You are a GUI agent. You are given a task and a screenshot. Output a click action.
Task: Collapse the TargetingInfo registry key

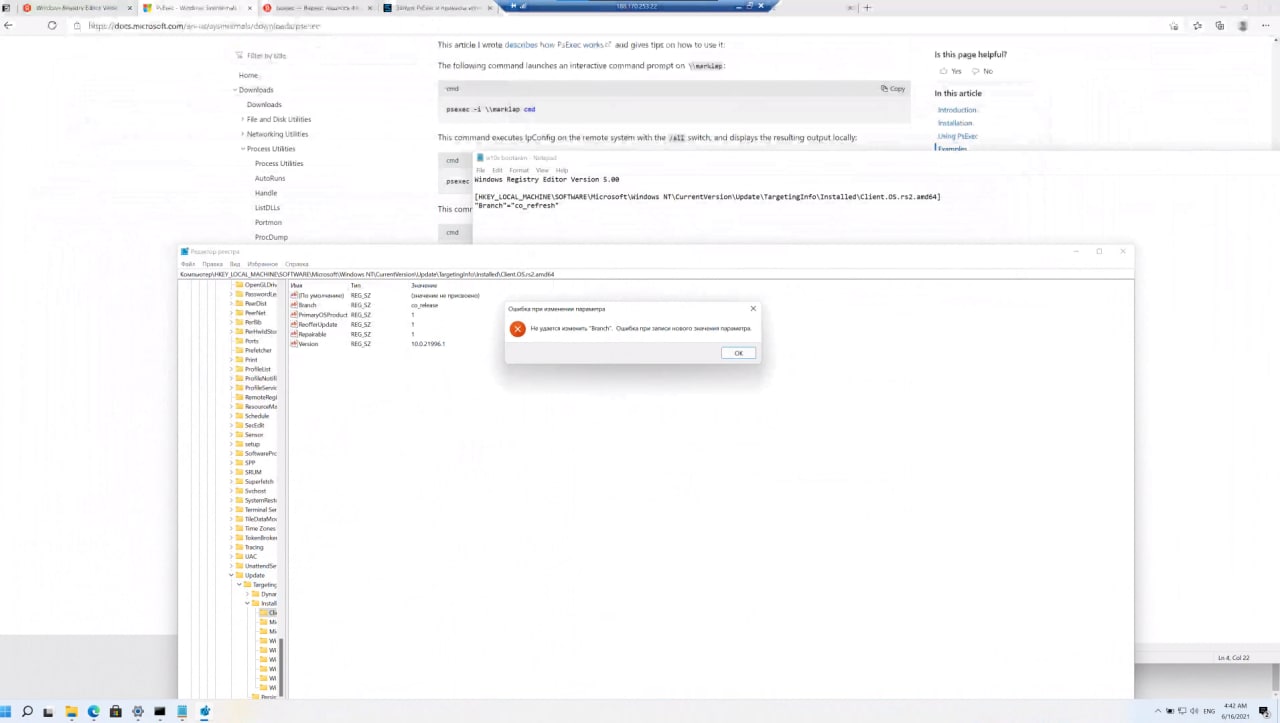(x=240, y=584)
